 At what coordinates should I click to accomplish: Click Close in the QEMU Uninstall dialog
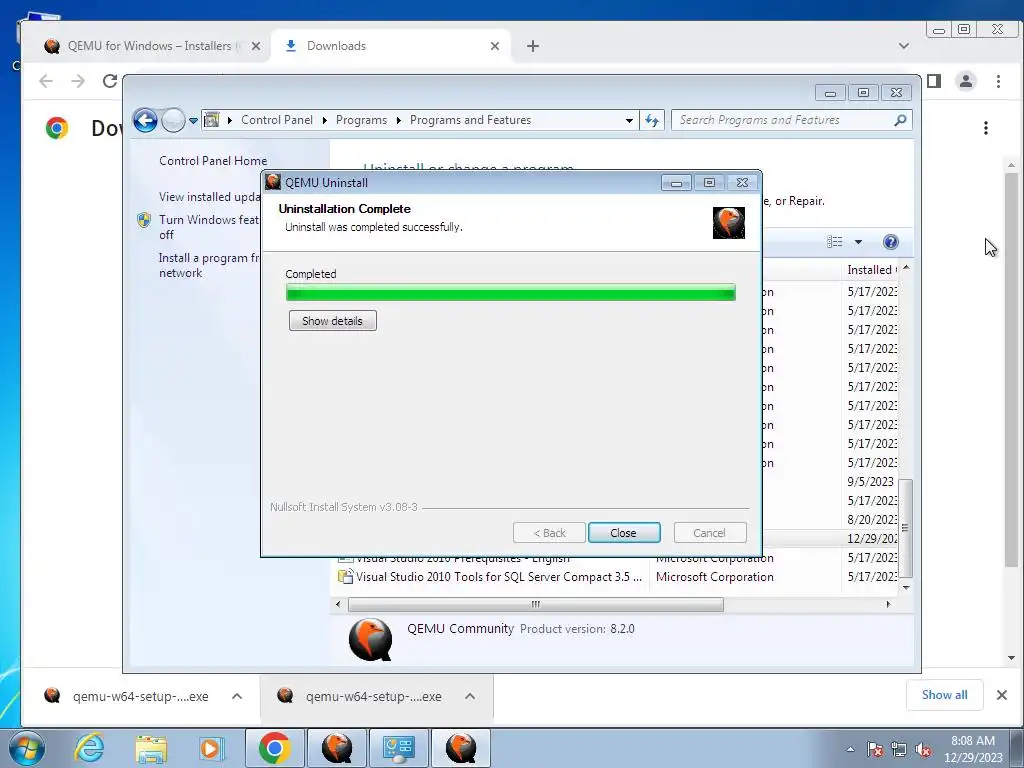624,533
